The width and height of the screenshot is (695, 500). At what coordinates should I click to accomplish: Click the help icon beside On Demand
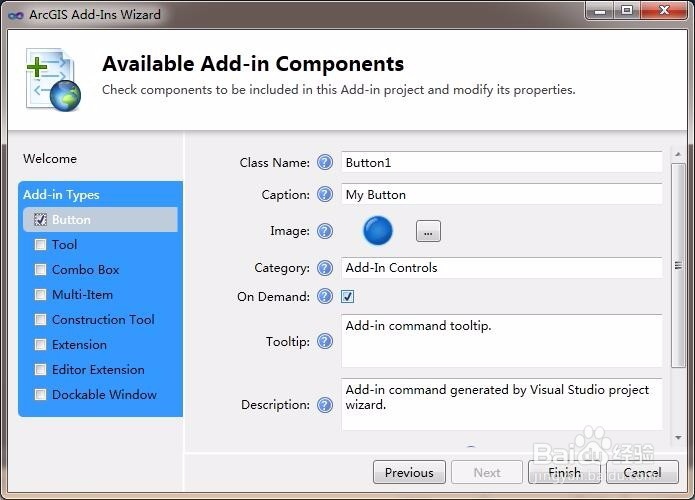pyautogui.click(x=325, y=296)
